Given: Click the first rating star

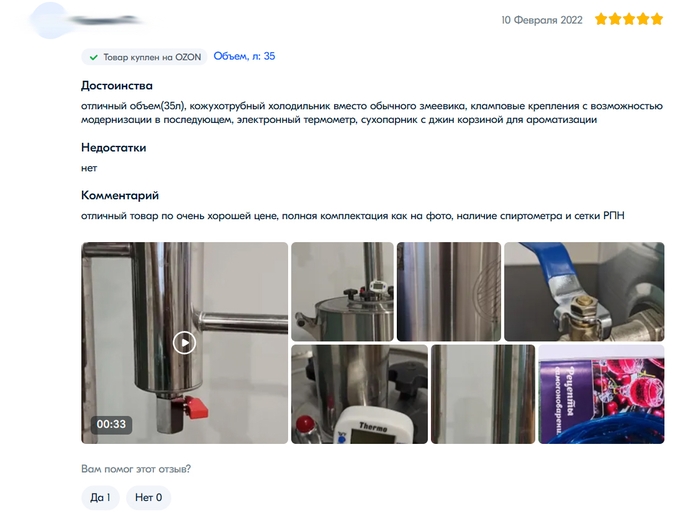Looking at the screenshot, I should pos(601,19).
